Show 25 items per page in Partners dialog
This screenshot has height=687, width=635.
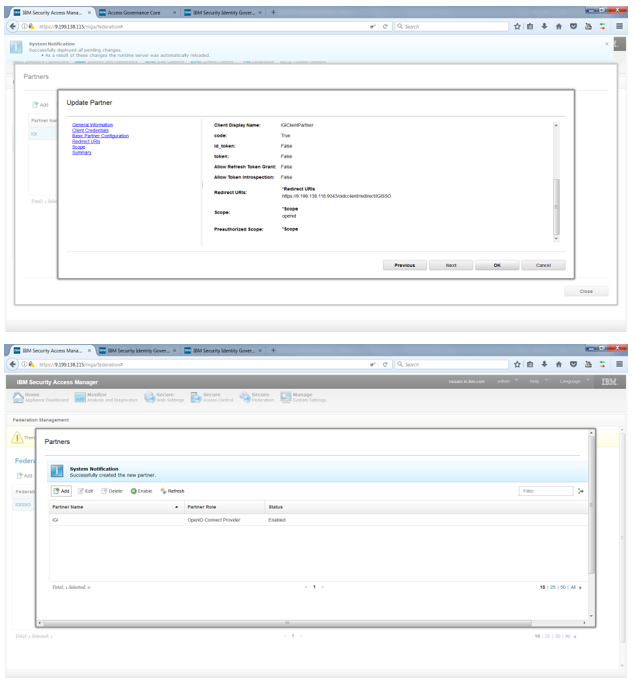tap(553, 587)
